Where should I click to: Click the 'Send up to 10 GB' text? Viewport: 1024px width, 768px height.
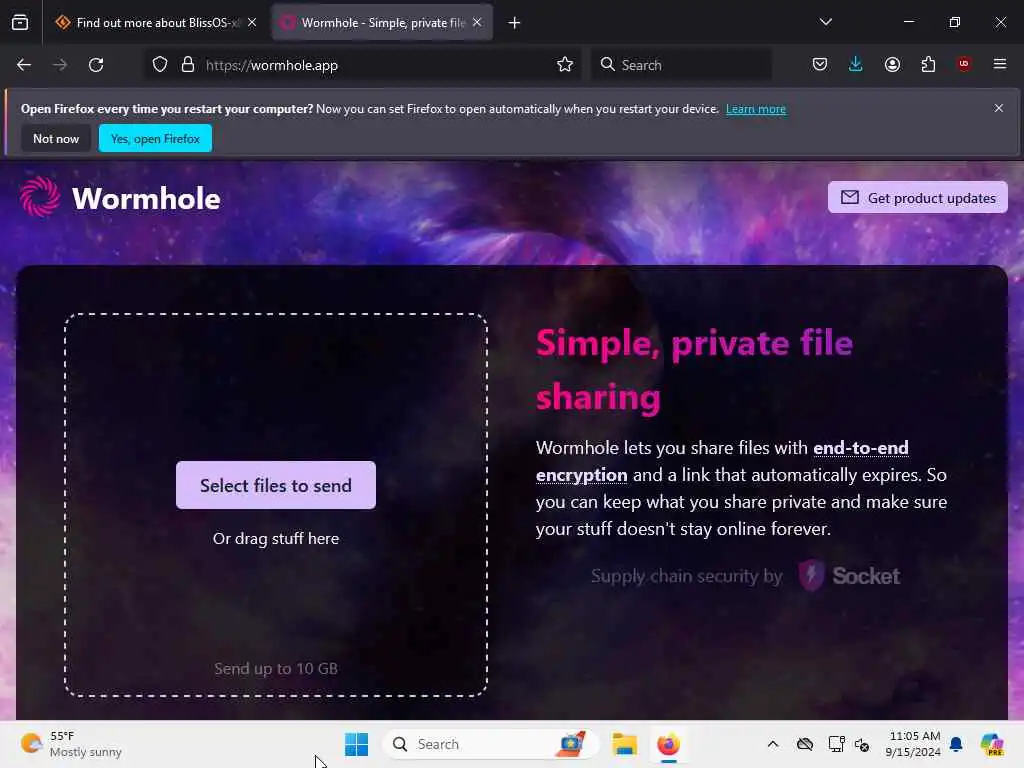276,669
